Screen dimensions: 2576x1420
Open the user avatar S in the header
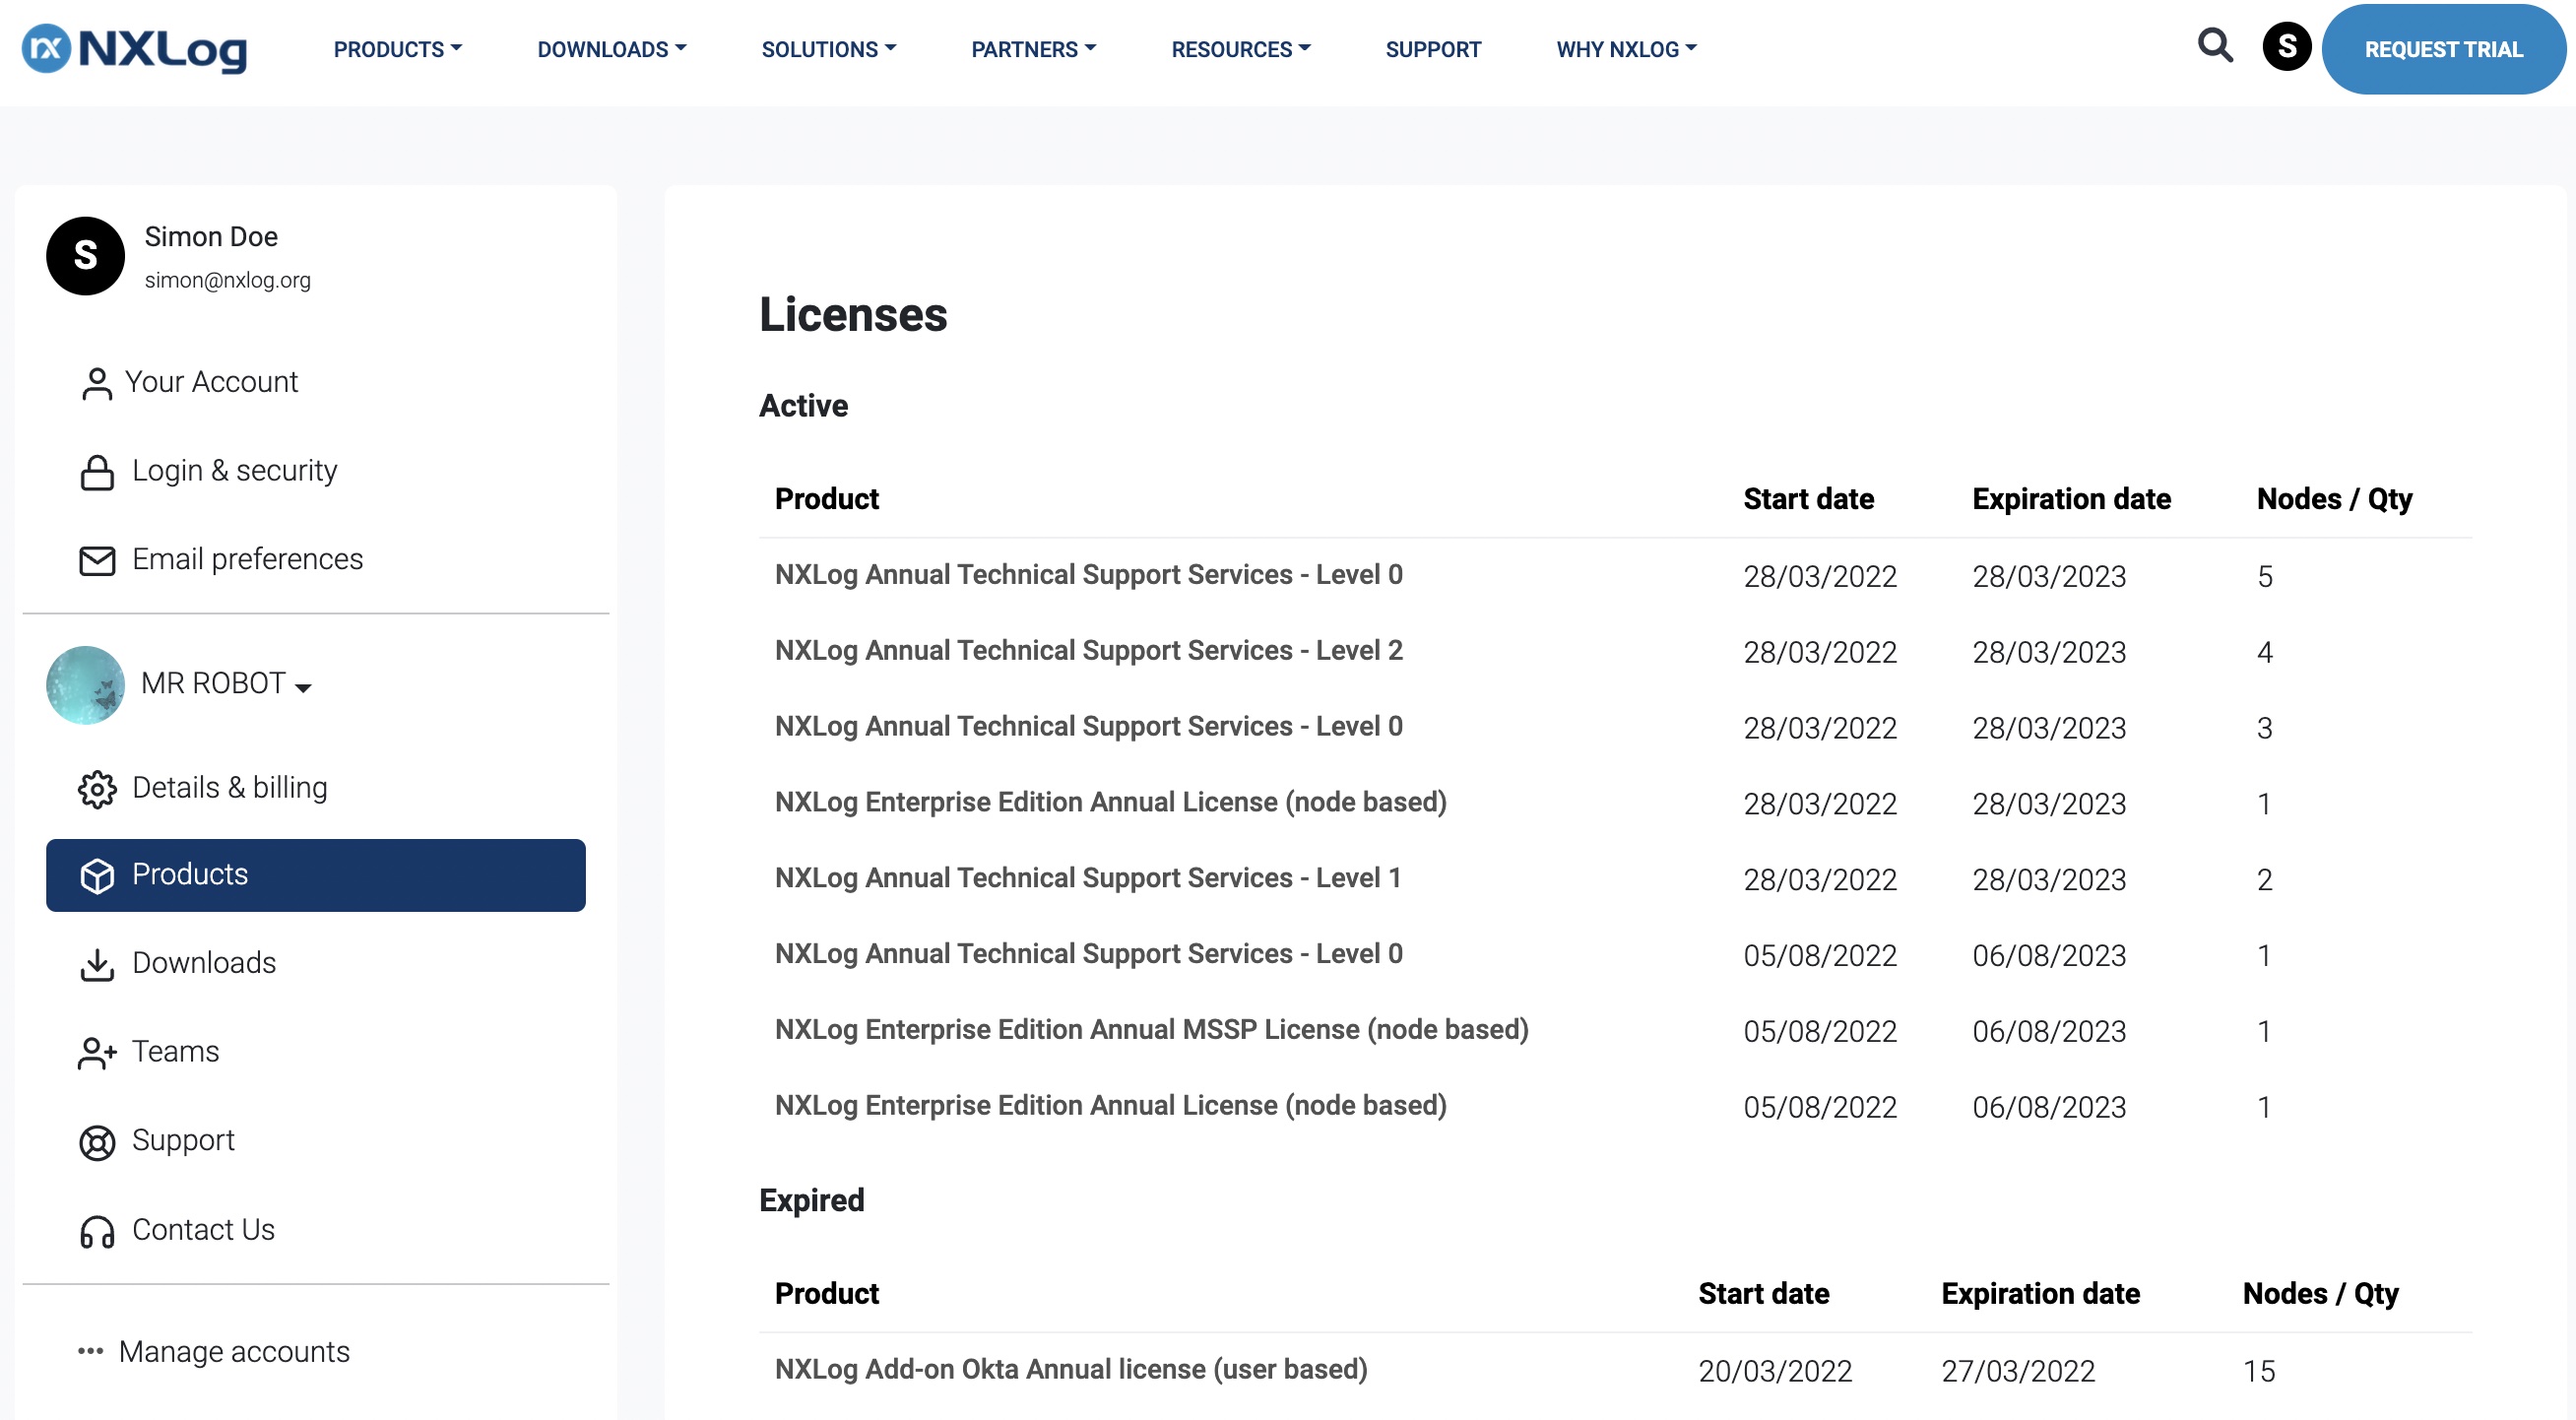(x=2286, y=46)
